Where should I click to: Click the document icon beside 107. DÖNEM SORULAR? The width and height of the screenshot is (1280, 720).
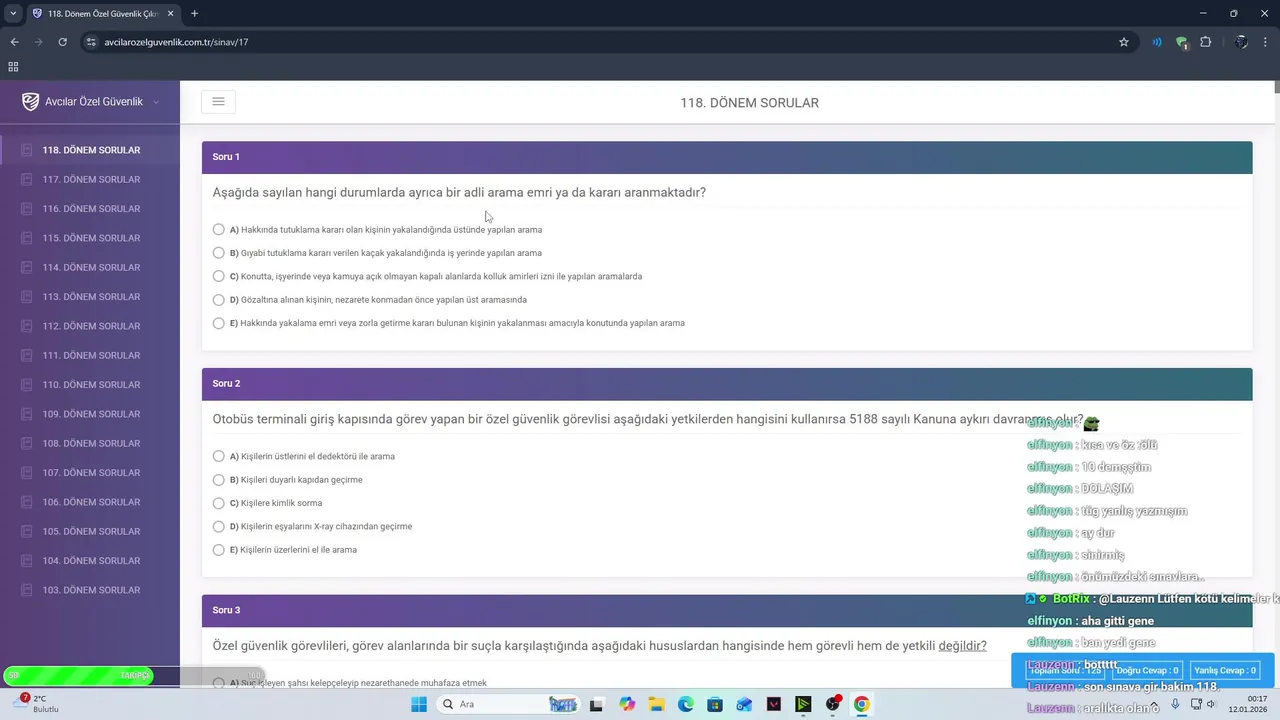(27, 473)
